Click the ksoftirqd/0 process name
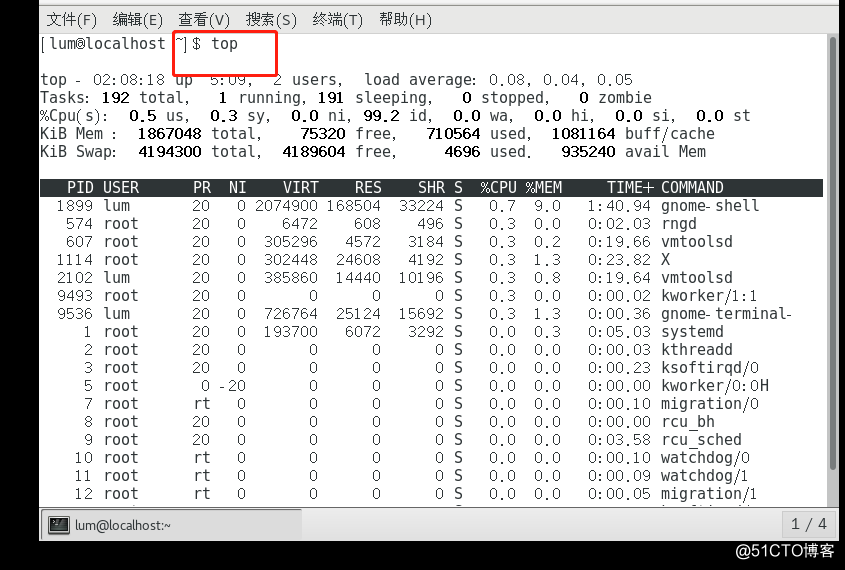Image resolution: width=845 pixels, height=570 pixels. click(x=710, y=367)
